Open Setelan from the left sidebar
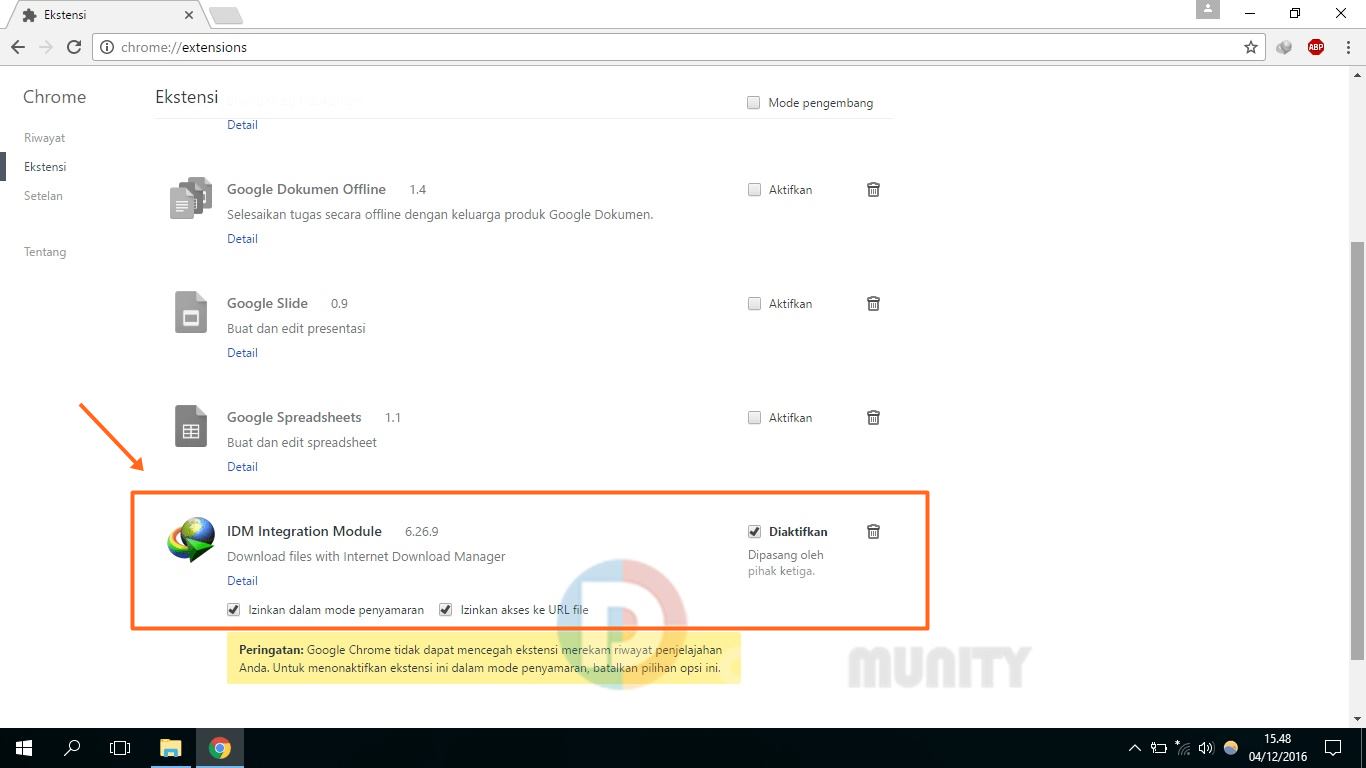 43,196
